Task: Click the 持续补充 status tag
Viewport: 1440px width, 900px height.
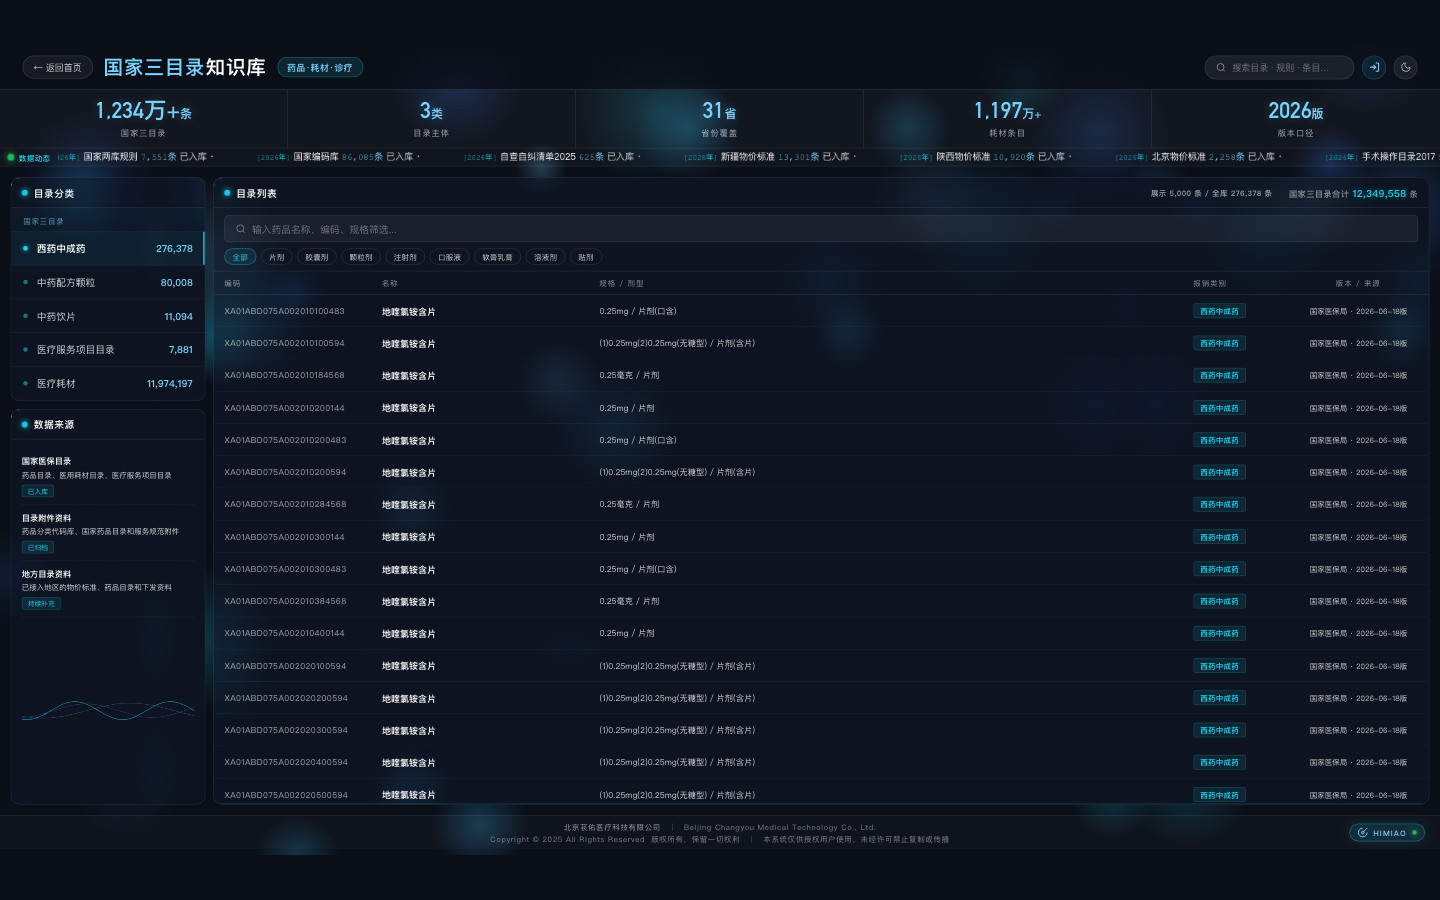Action: pyautogui.click(x=41, y=604)
